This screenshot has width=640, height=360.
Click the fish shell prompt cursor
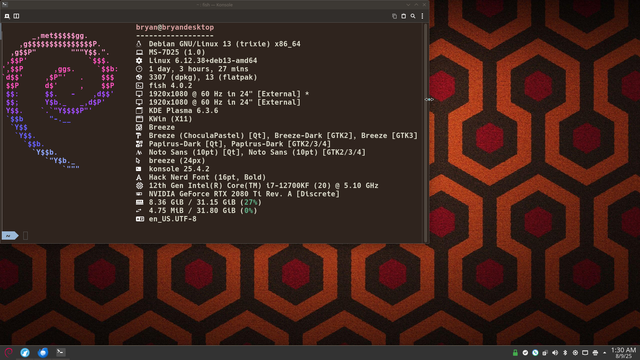[26, 236]
